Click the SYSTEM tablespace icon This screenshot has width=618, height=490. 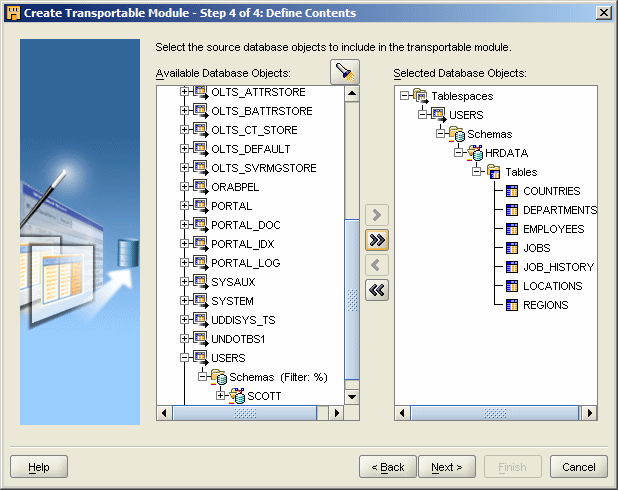point(201,301)
